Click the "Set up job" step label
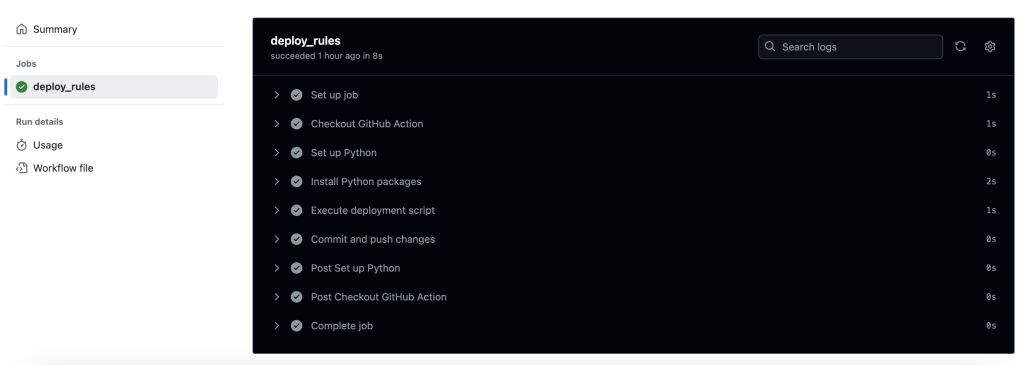The width and height of the screenshot is (1024, 365). (x=334, y=95)
